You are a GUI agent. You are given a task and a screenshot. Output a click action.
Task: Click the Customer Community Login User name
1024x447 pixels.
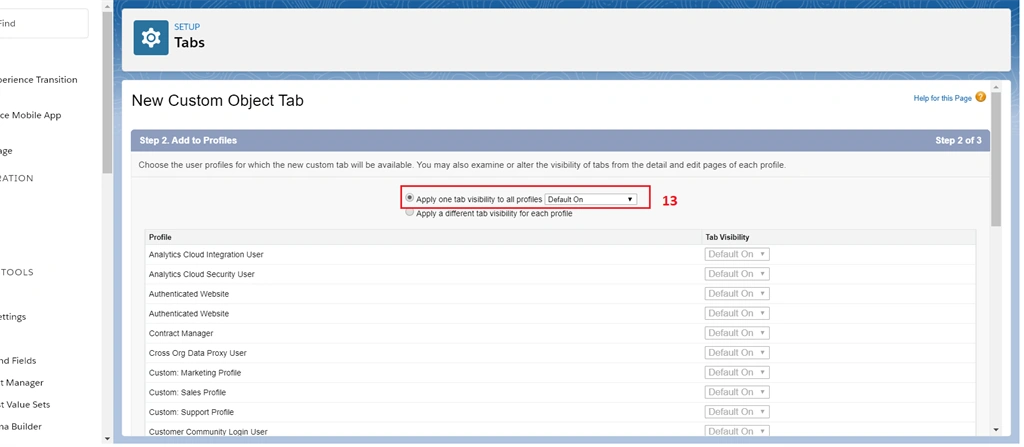(208, 432)
